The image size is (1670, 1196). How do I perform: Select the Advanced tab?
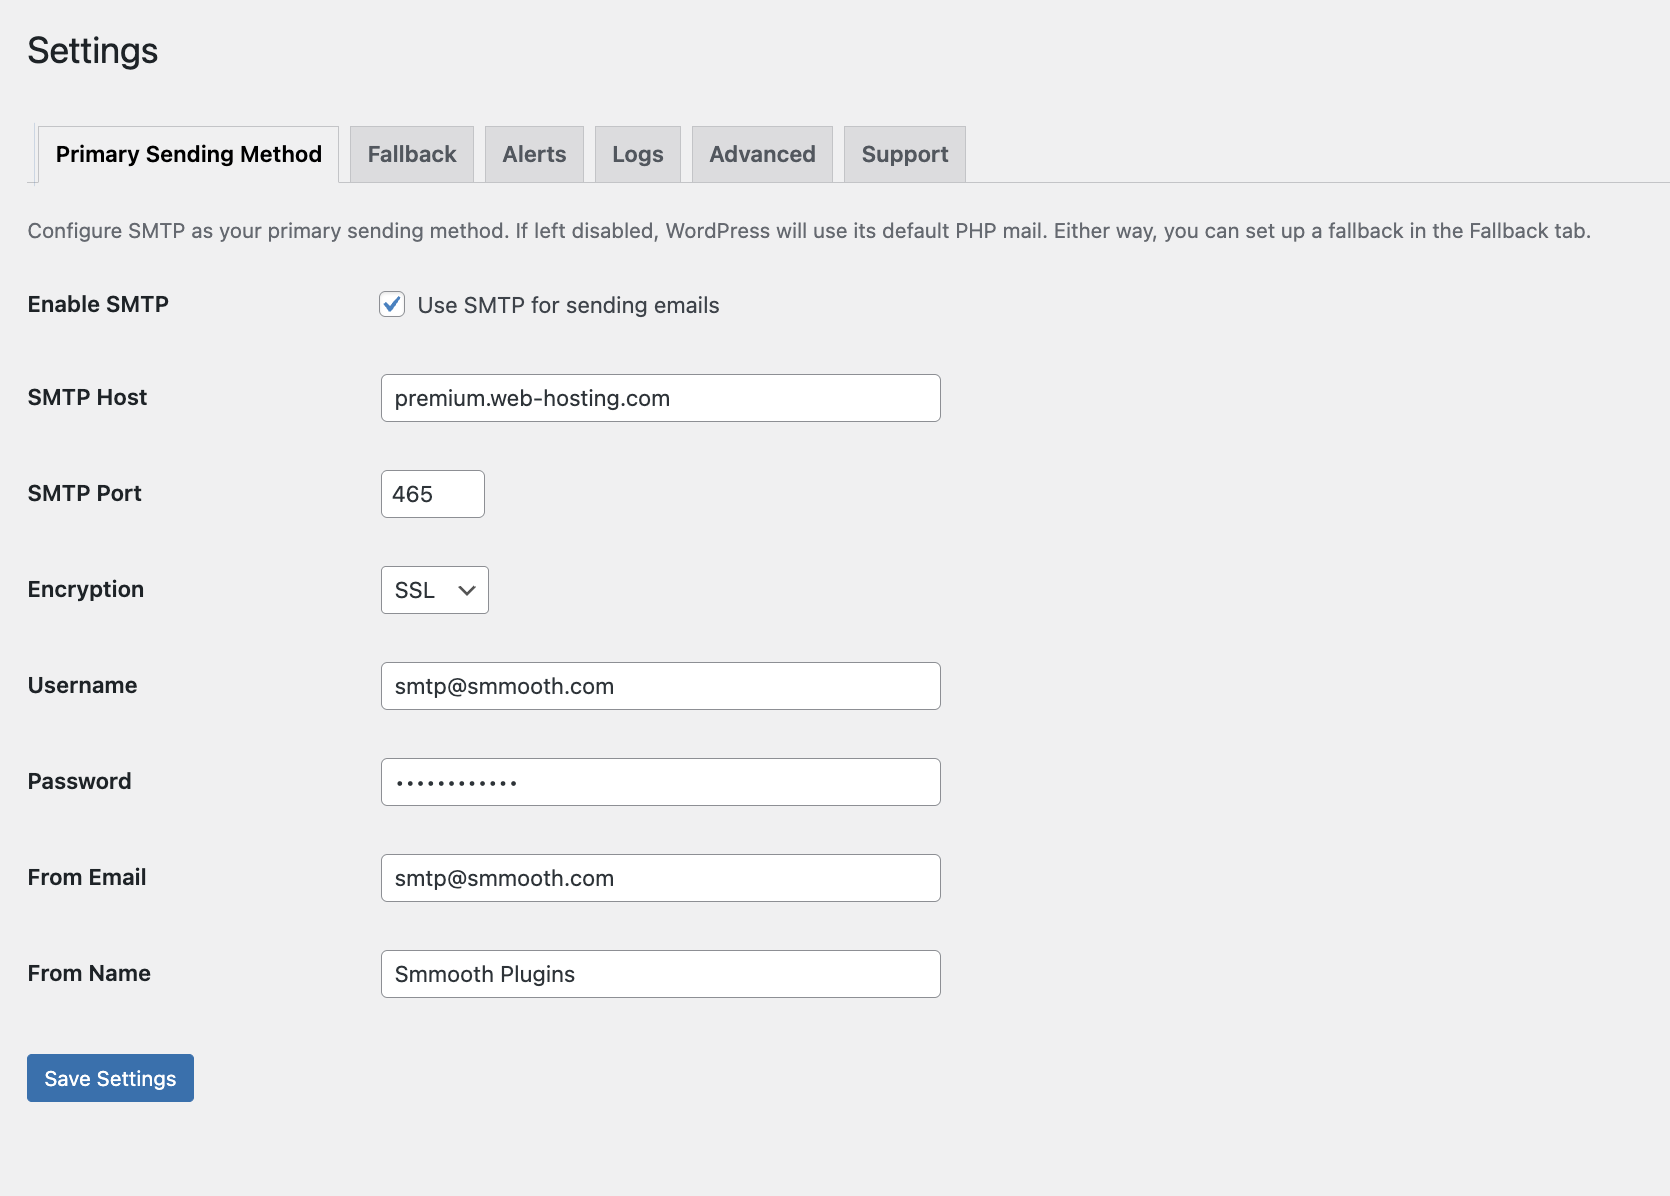coord(762,154)
